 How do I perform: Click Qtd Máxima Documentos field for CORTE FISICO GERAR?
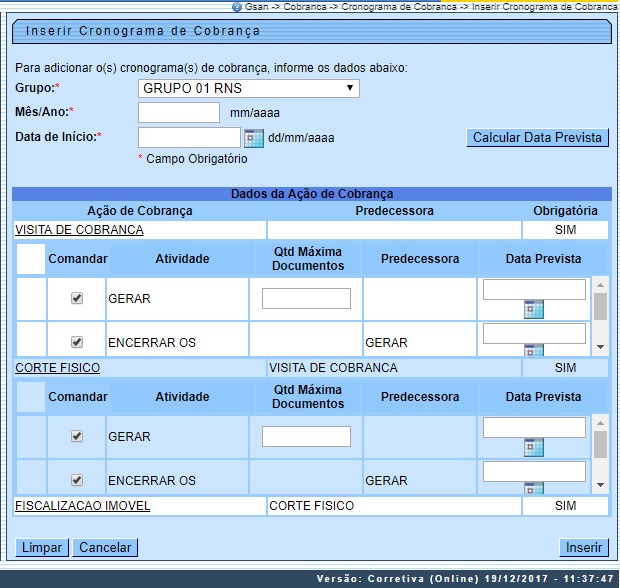306,436
